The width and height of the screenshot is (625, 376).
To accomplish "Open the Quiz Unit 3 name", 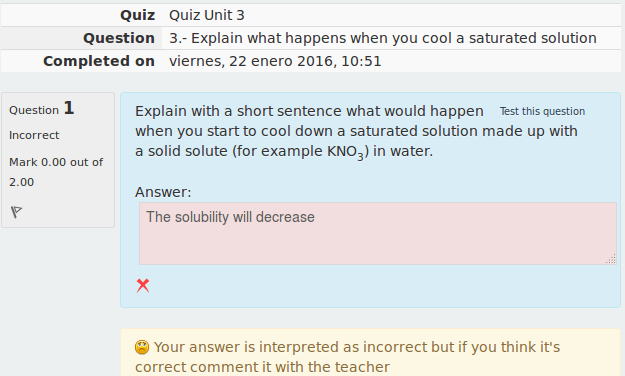I will [206, 15].
